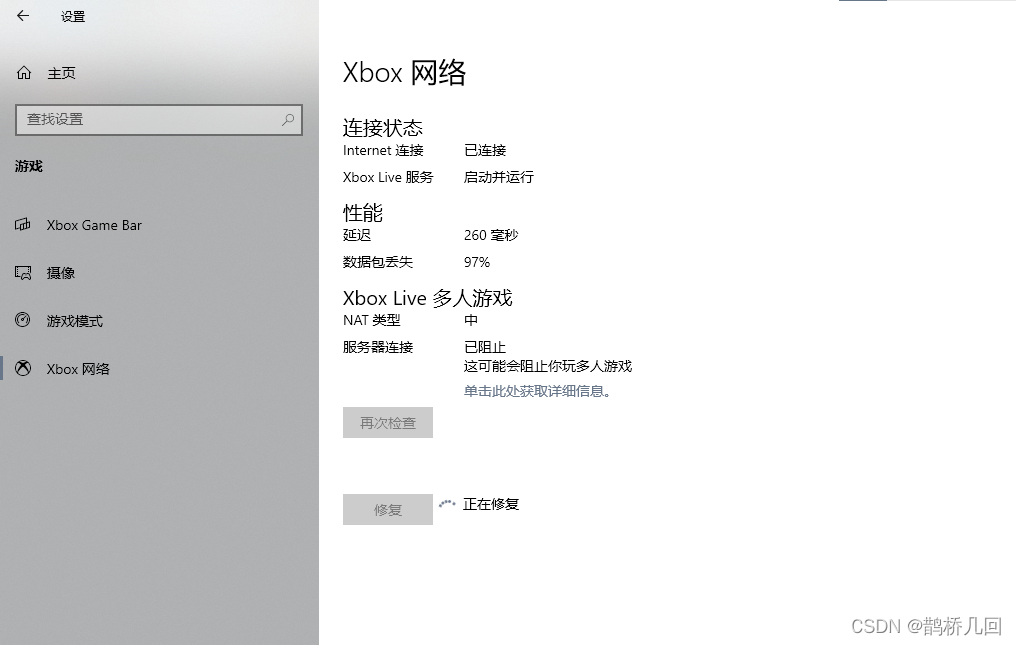Click the 97% packet loss value

click(477, 262)
